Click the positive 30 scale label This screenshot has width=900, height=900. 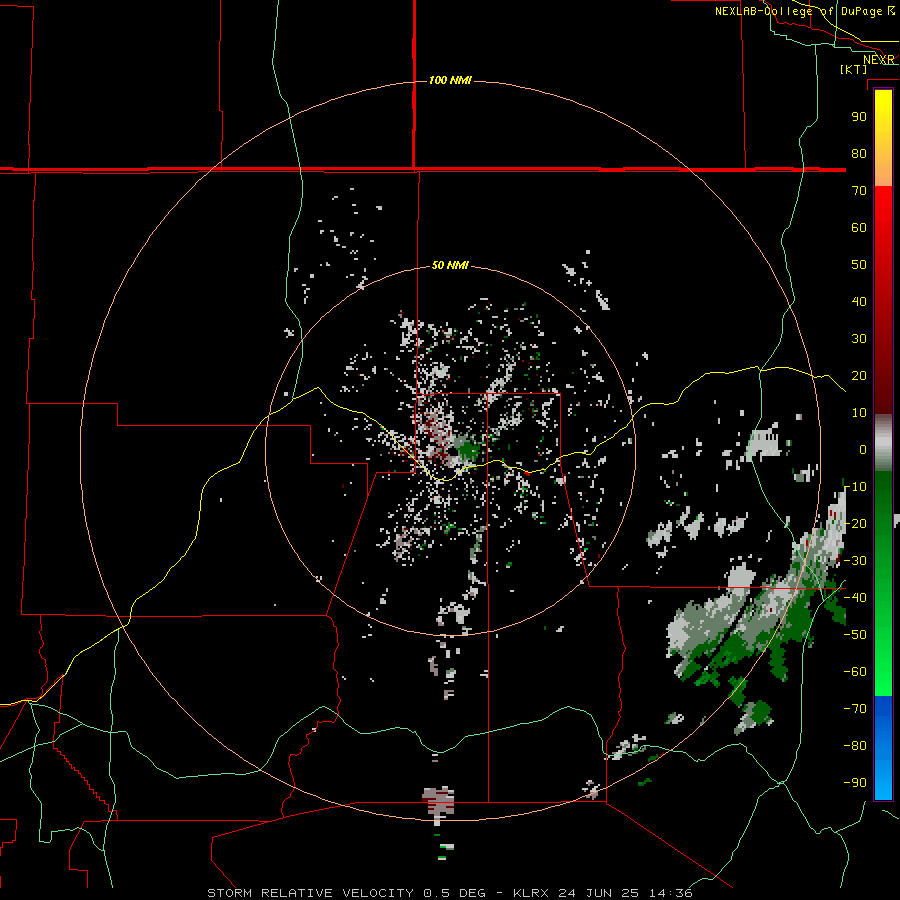coord(859,339)
